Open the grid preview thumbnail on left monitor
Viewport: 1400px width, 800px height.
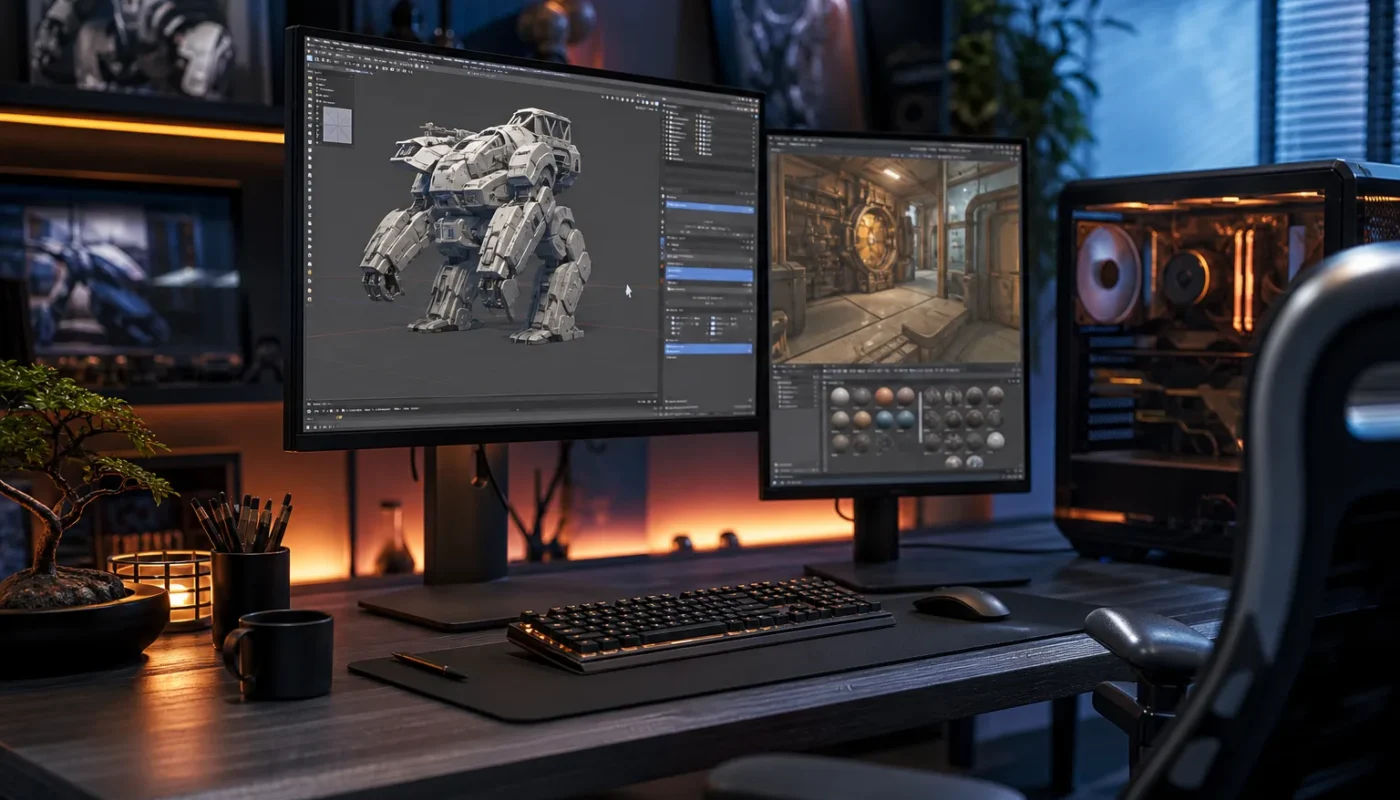(x=337, y=125)
